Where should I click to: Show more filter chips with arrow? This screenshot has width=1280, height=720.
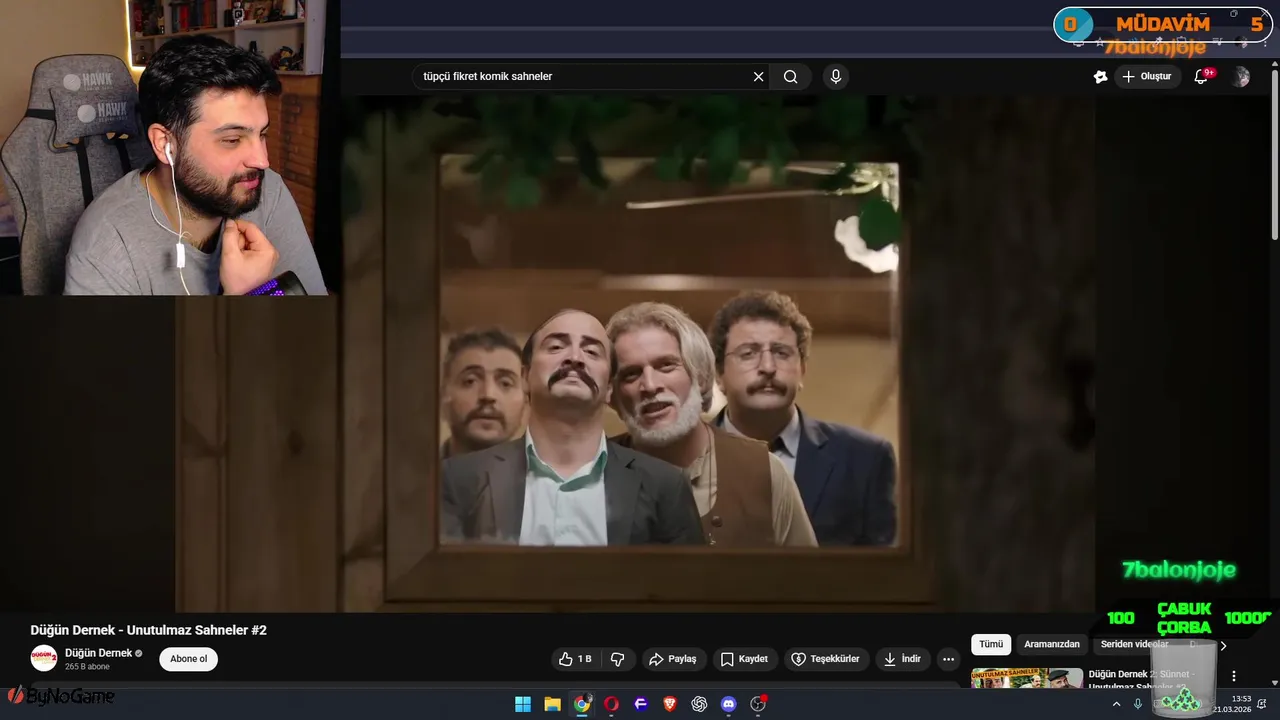point(1222,645)
